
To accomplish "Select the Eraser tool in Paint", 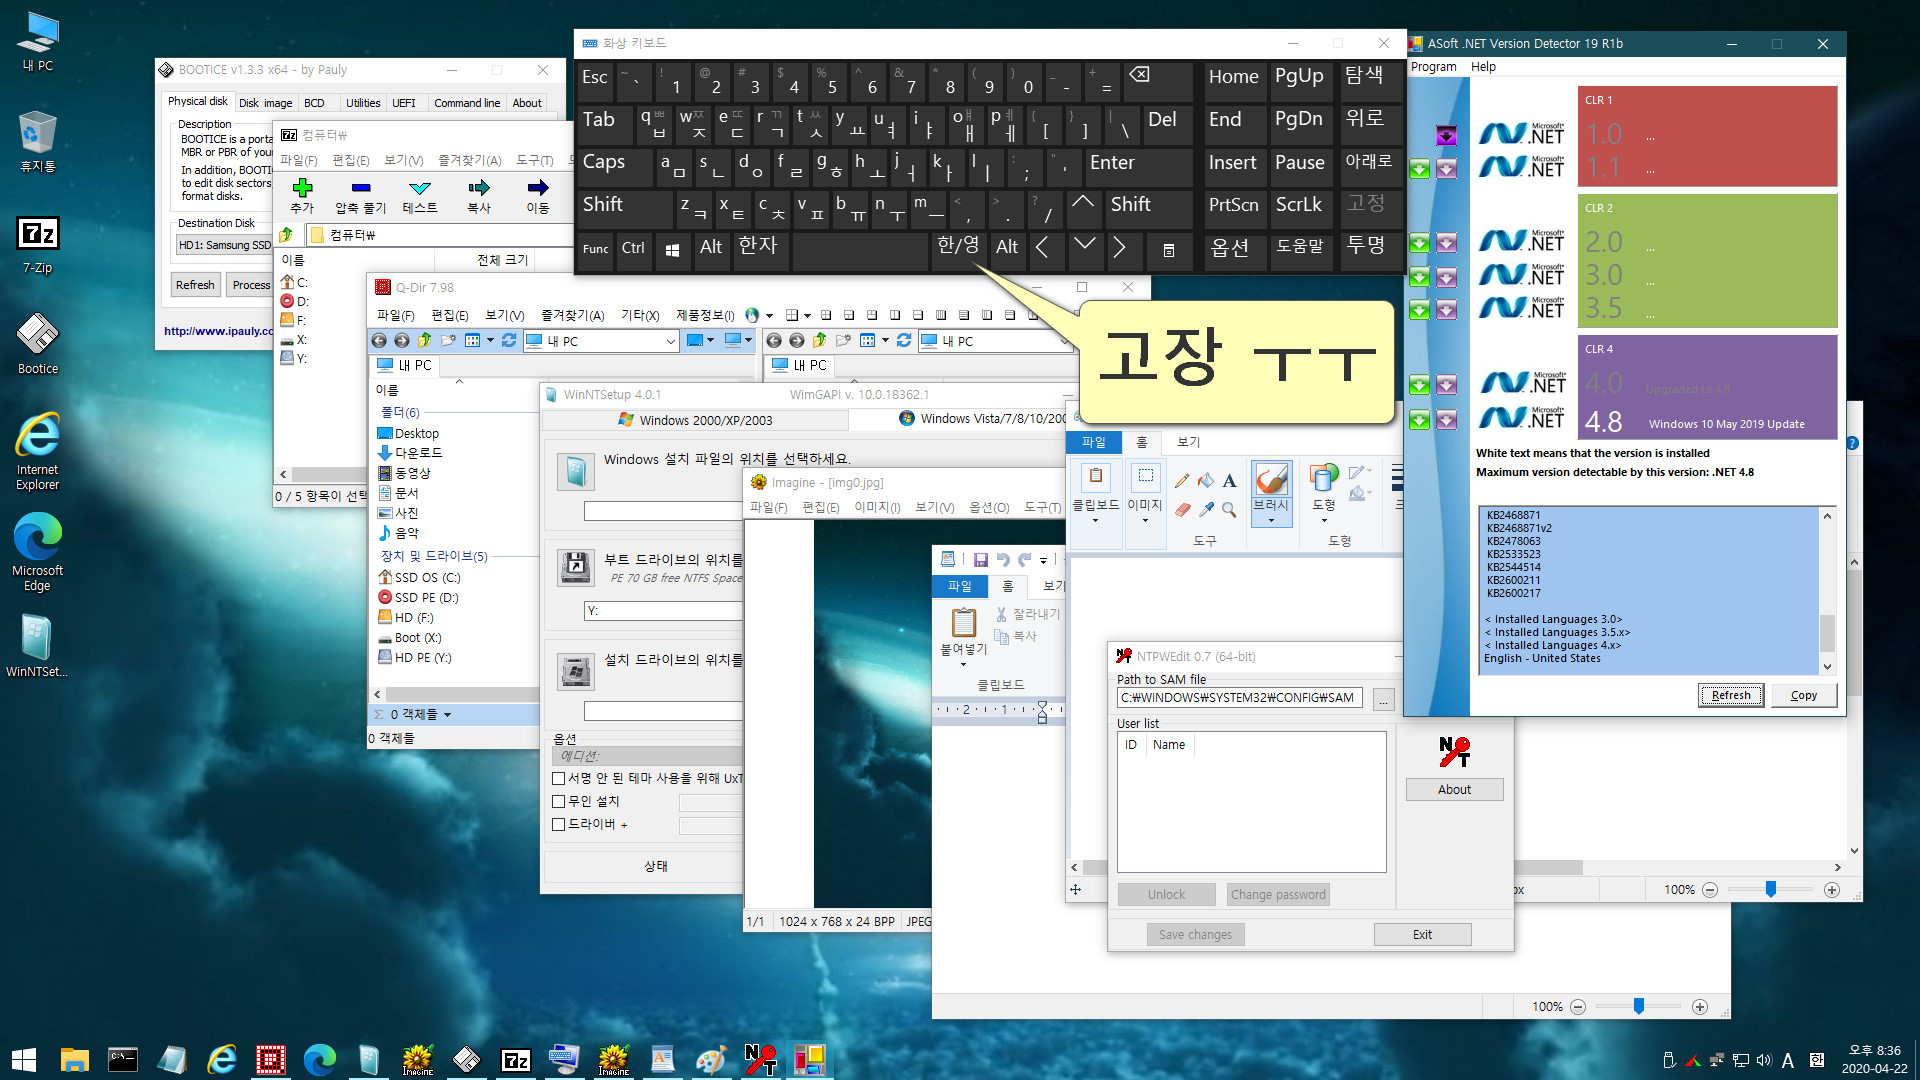I will coord(1182,510).
